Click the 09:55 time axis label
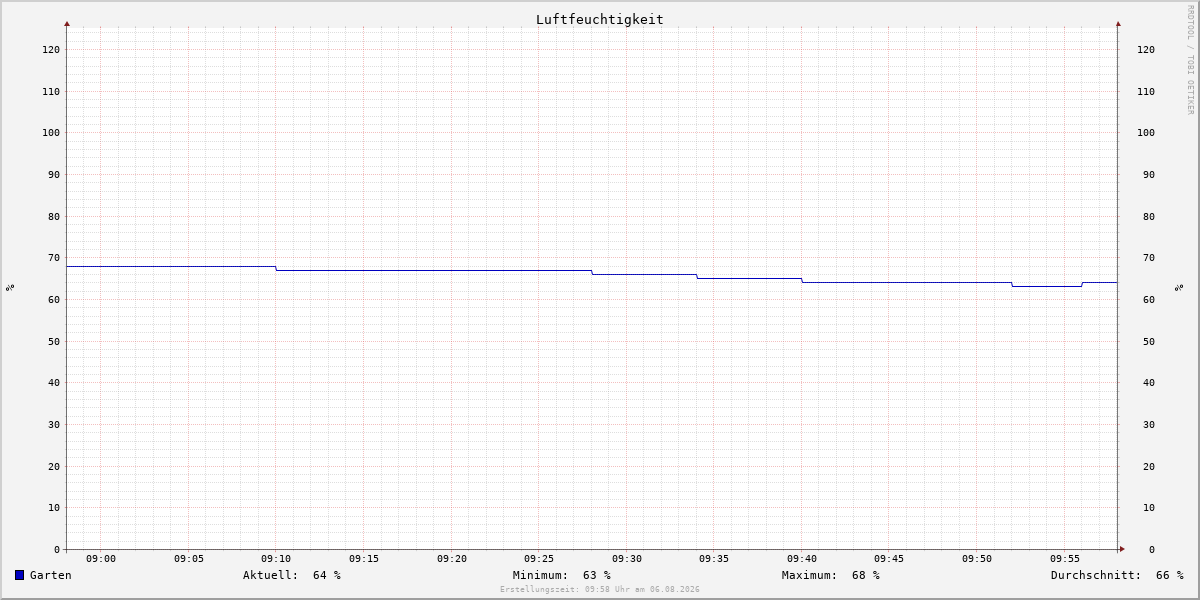1200x600 pixels. (1065, 559)
